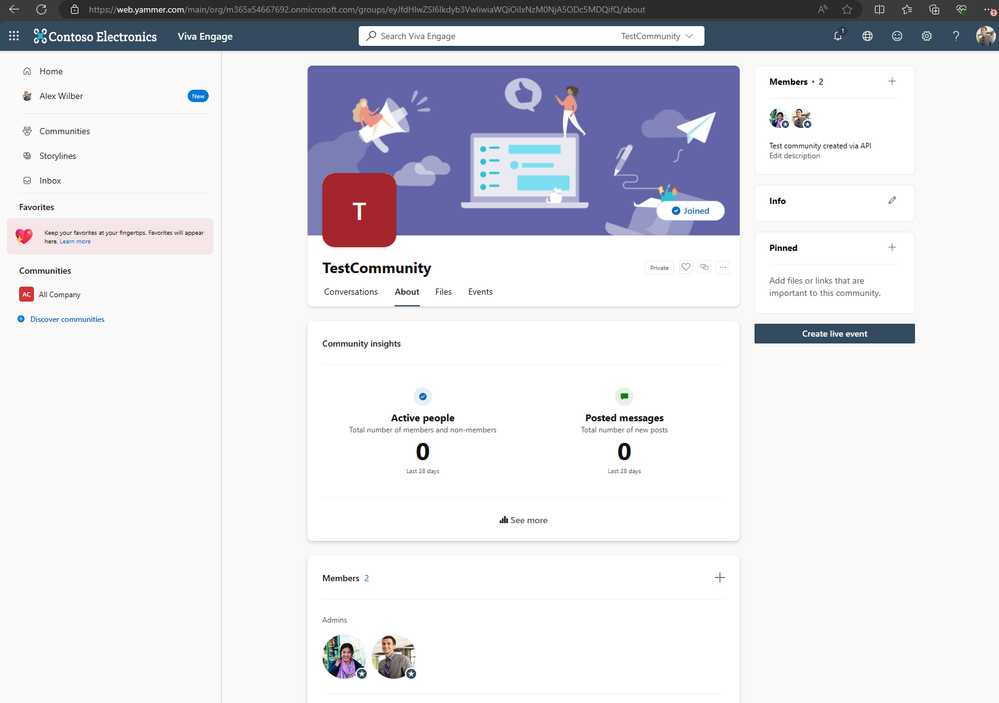Screen dimensions: 999x703
Task: Add a member via plus in the main Members section
Action: (x=720, y=577)
